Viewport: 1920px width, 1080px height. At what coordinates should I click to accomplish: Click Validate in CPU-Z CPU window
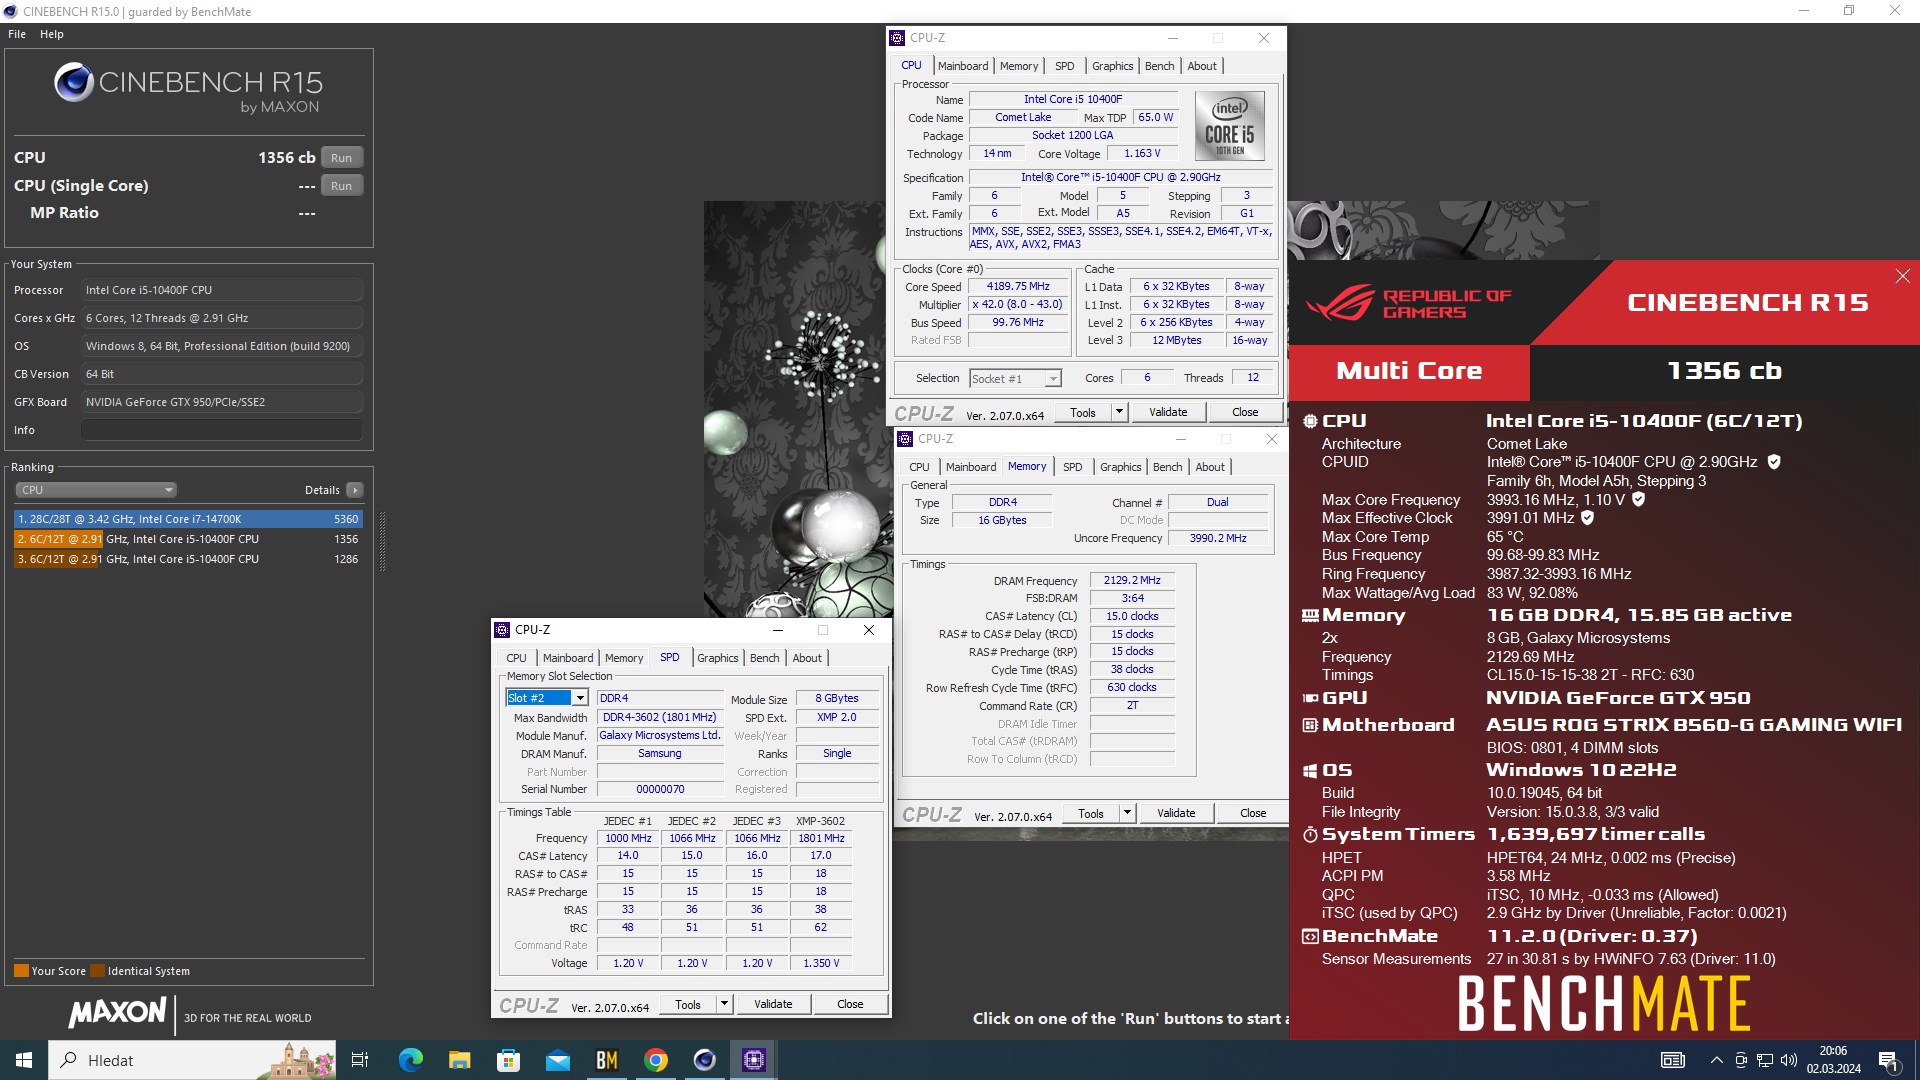(1168, 412)
